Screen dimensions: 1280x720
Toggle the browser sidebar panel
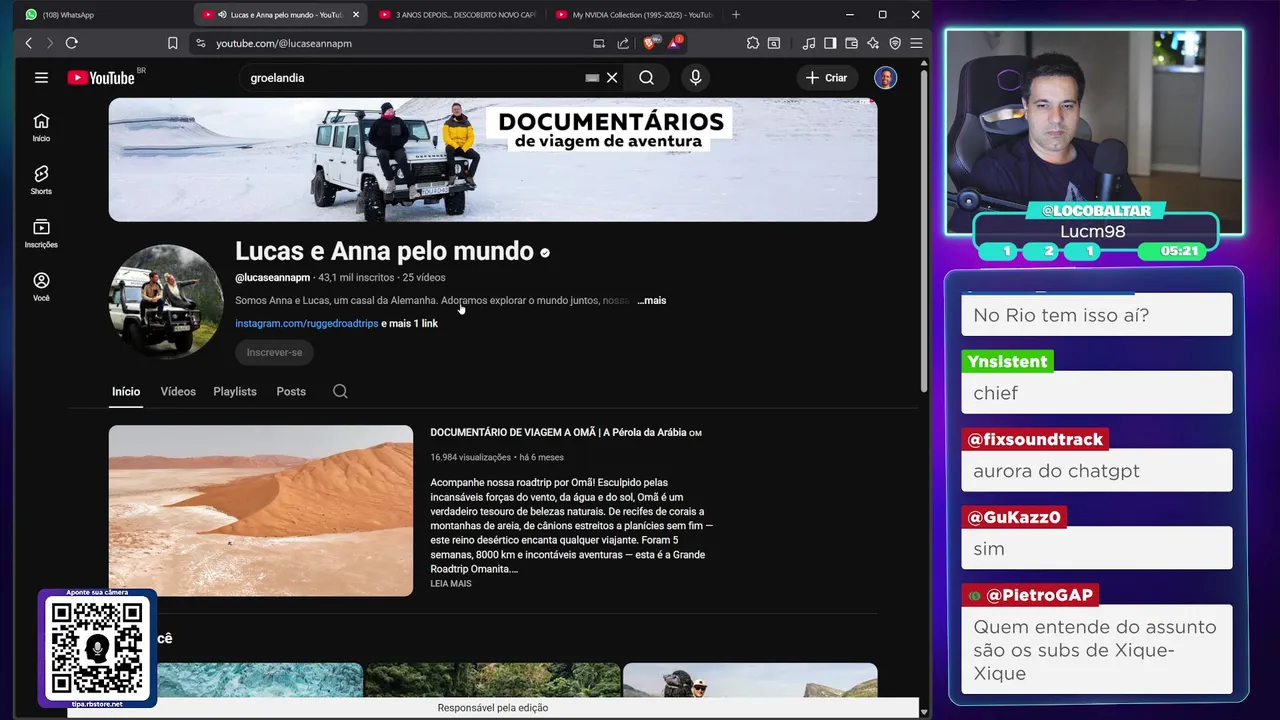(x=830, y=43)
